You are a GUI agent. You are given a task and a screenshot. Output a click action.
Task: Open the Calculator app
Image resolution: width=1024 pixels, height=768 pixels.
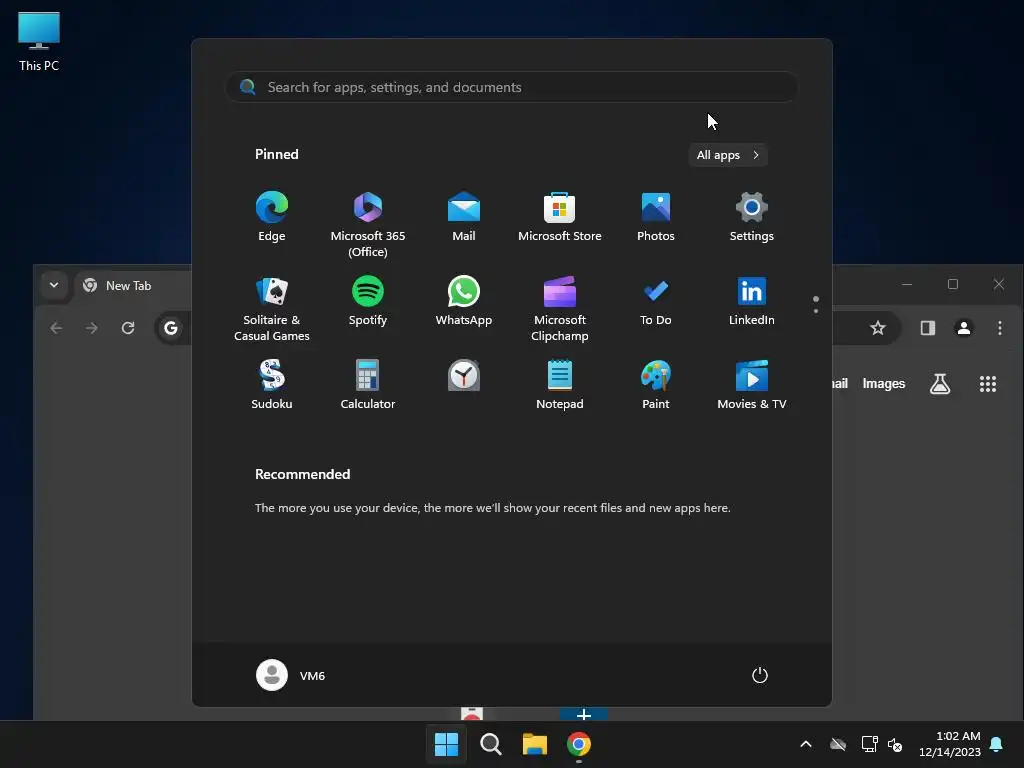click(x=368, y=385)
